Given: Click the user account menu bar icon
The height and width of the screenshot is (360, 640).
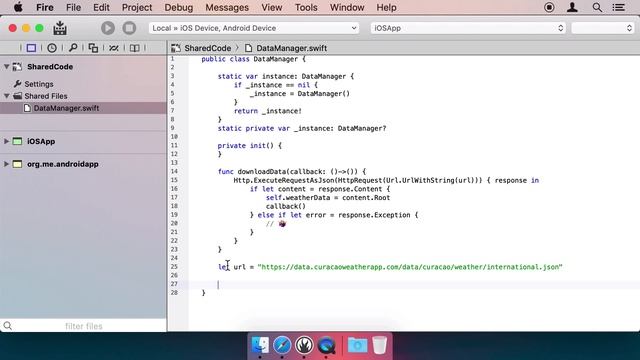Looking at the screenshot, I should click(x=573, y=7).
